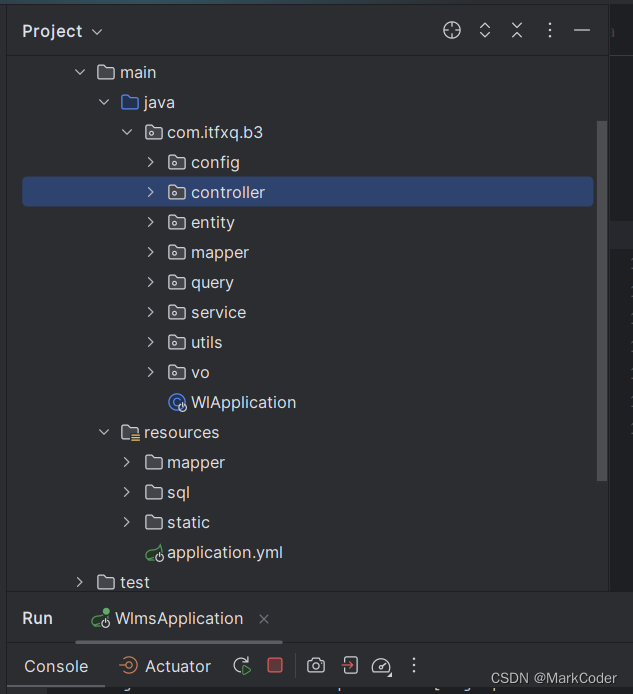
Task: Open the WlApplication class file
Action: (x=243, y=402)
